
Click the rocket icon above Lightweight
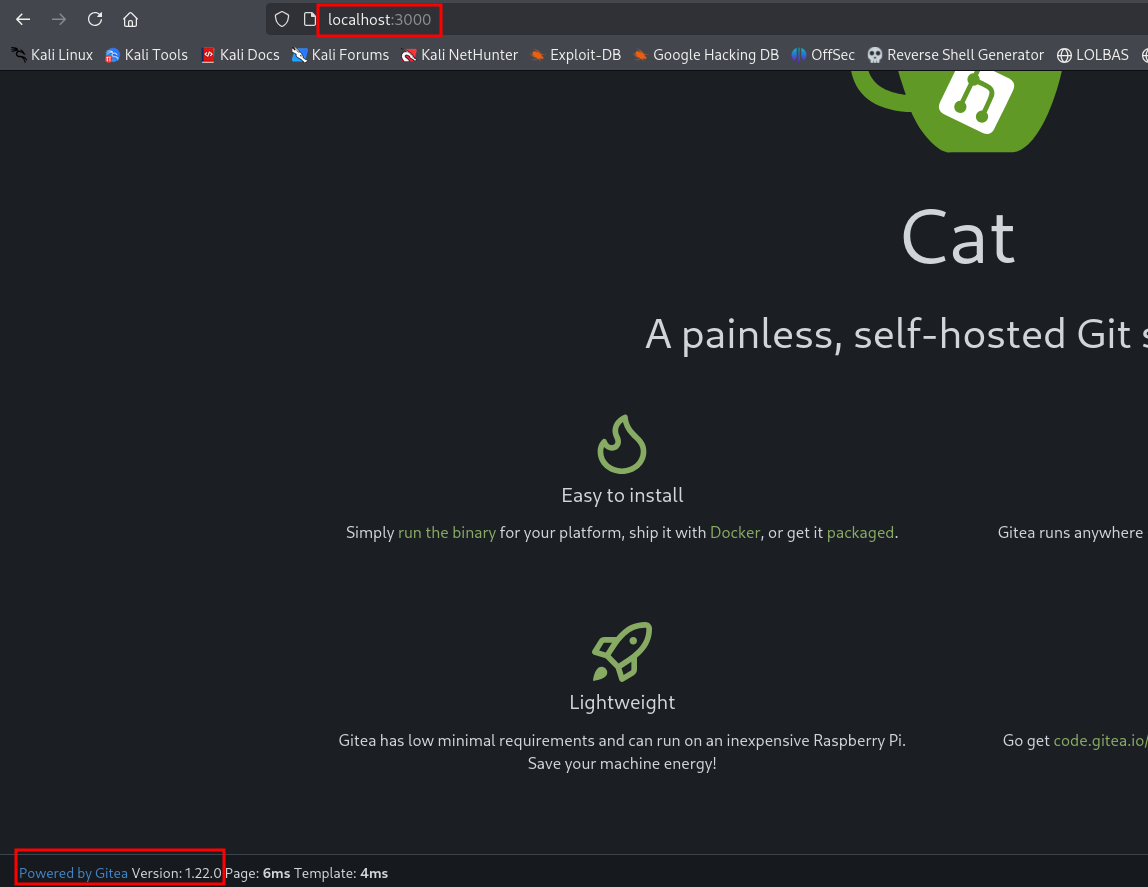point(622,651)
